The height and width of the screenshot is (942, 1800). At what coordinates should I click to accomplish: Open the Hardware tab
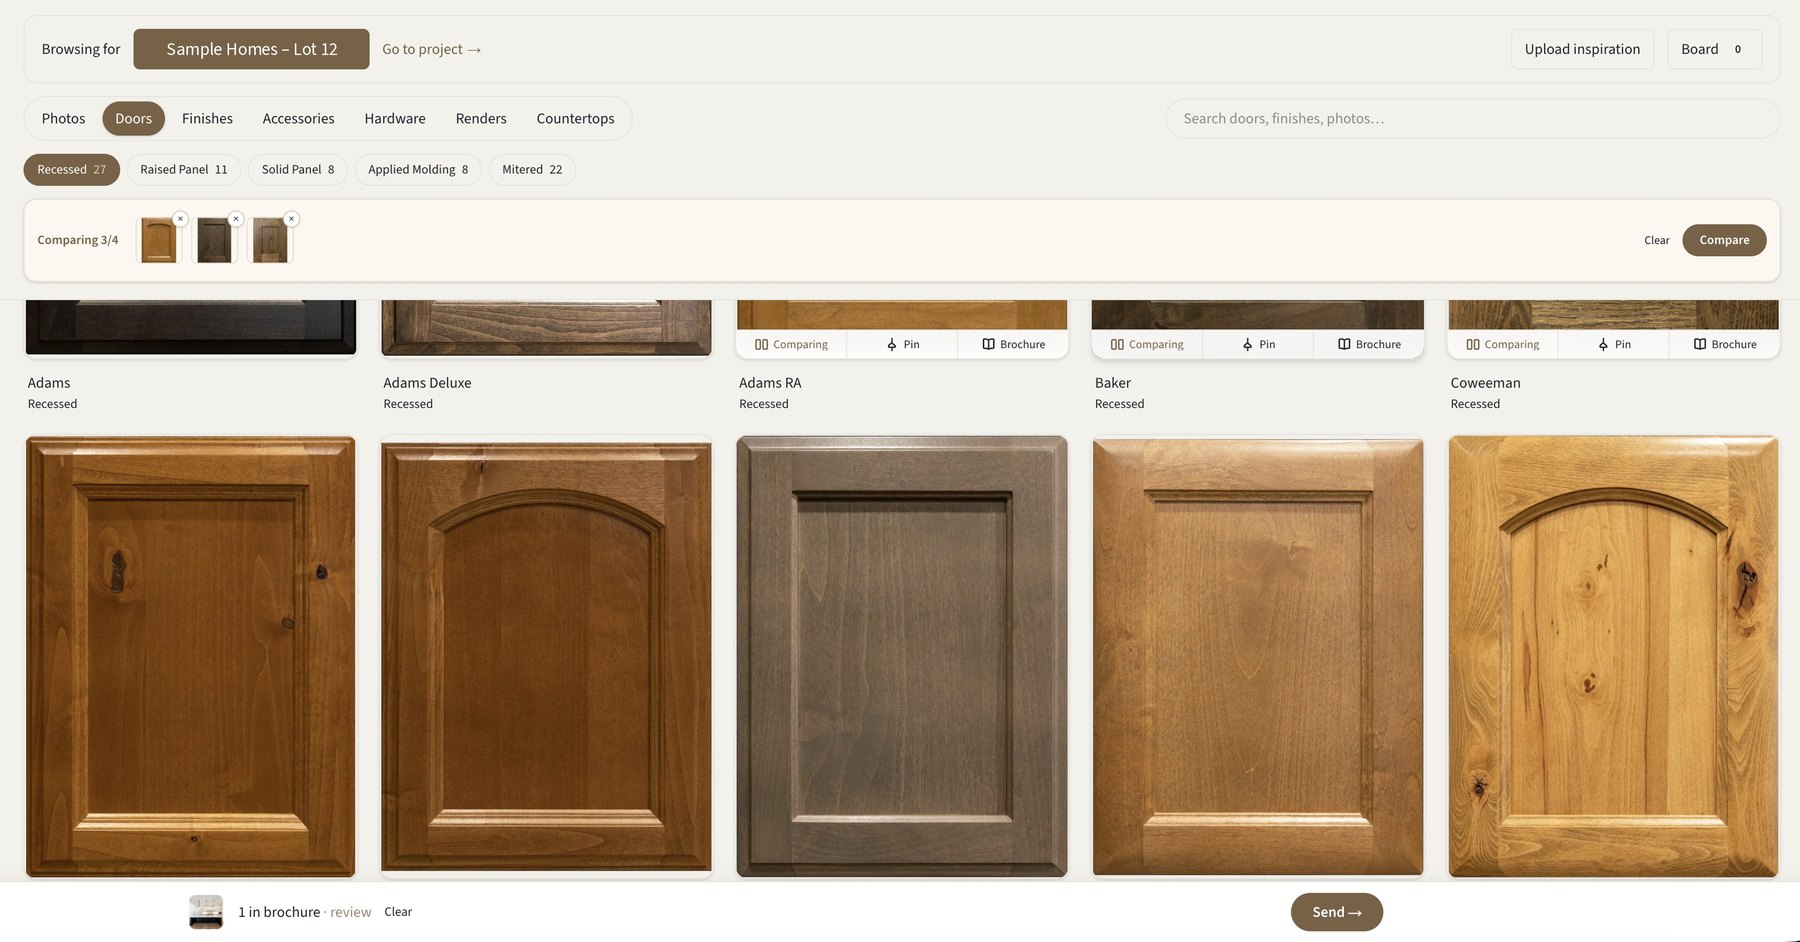395,118
